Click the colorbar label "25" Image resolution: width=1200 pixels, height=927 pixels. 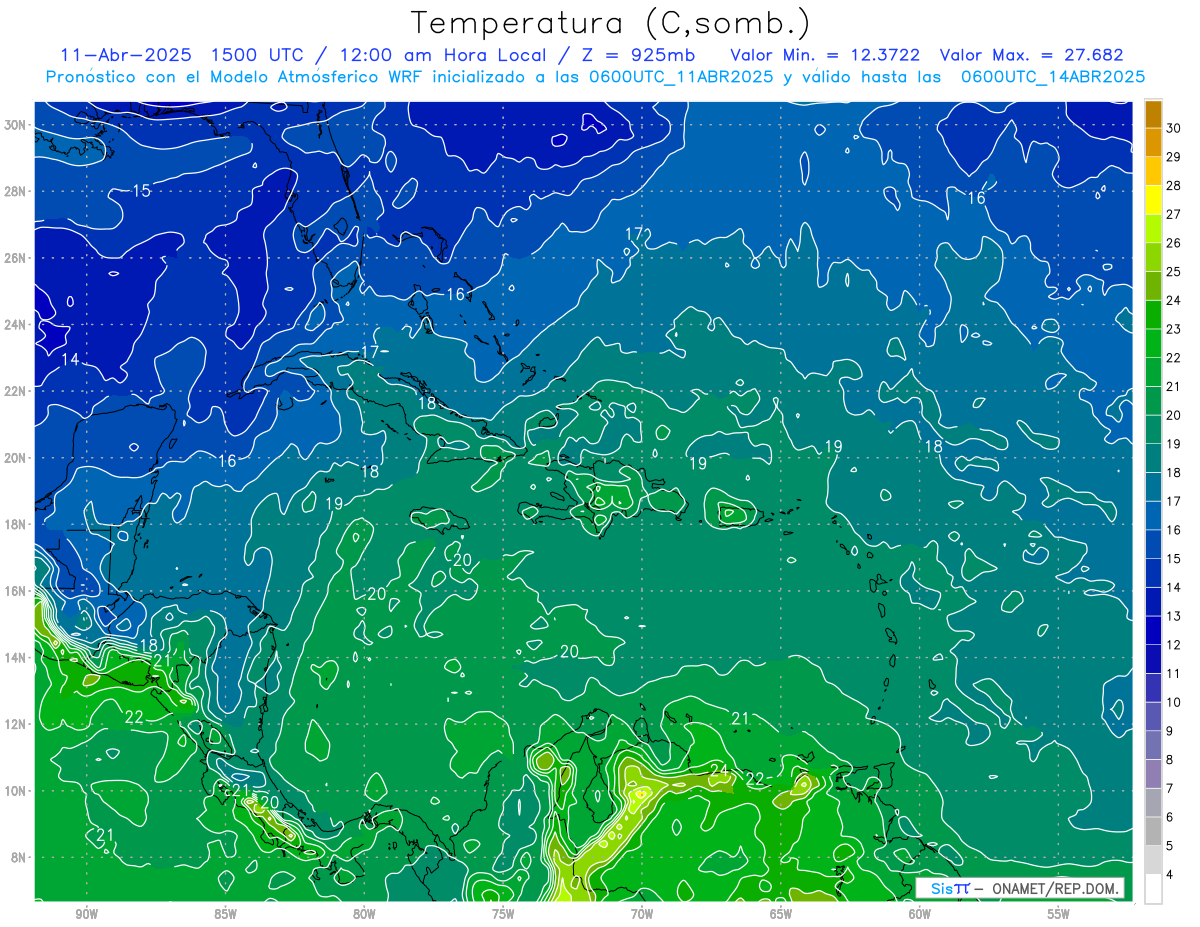tap(1174, 272)
